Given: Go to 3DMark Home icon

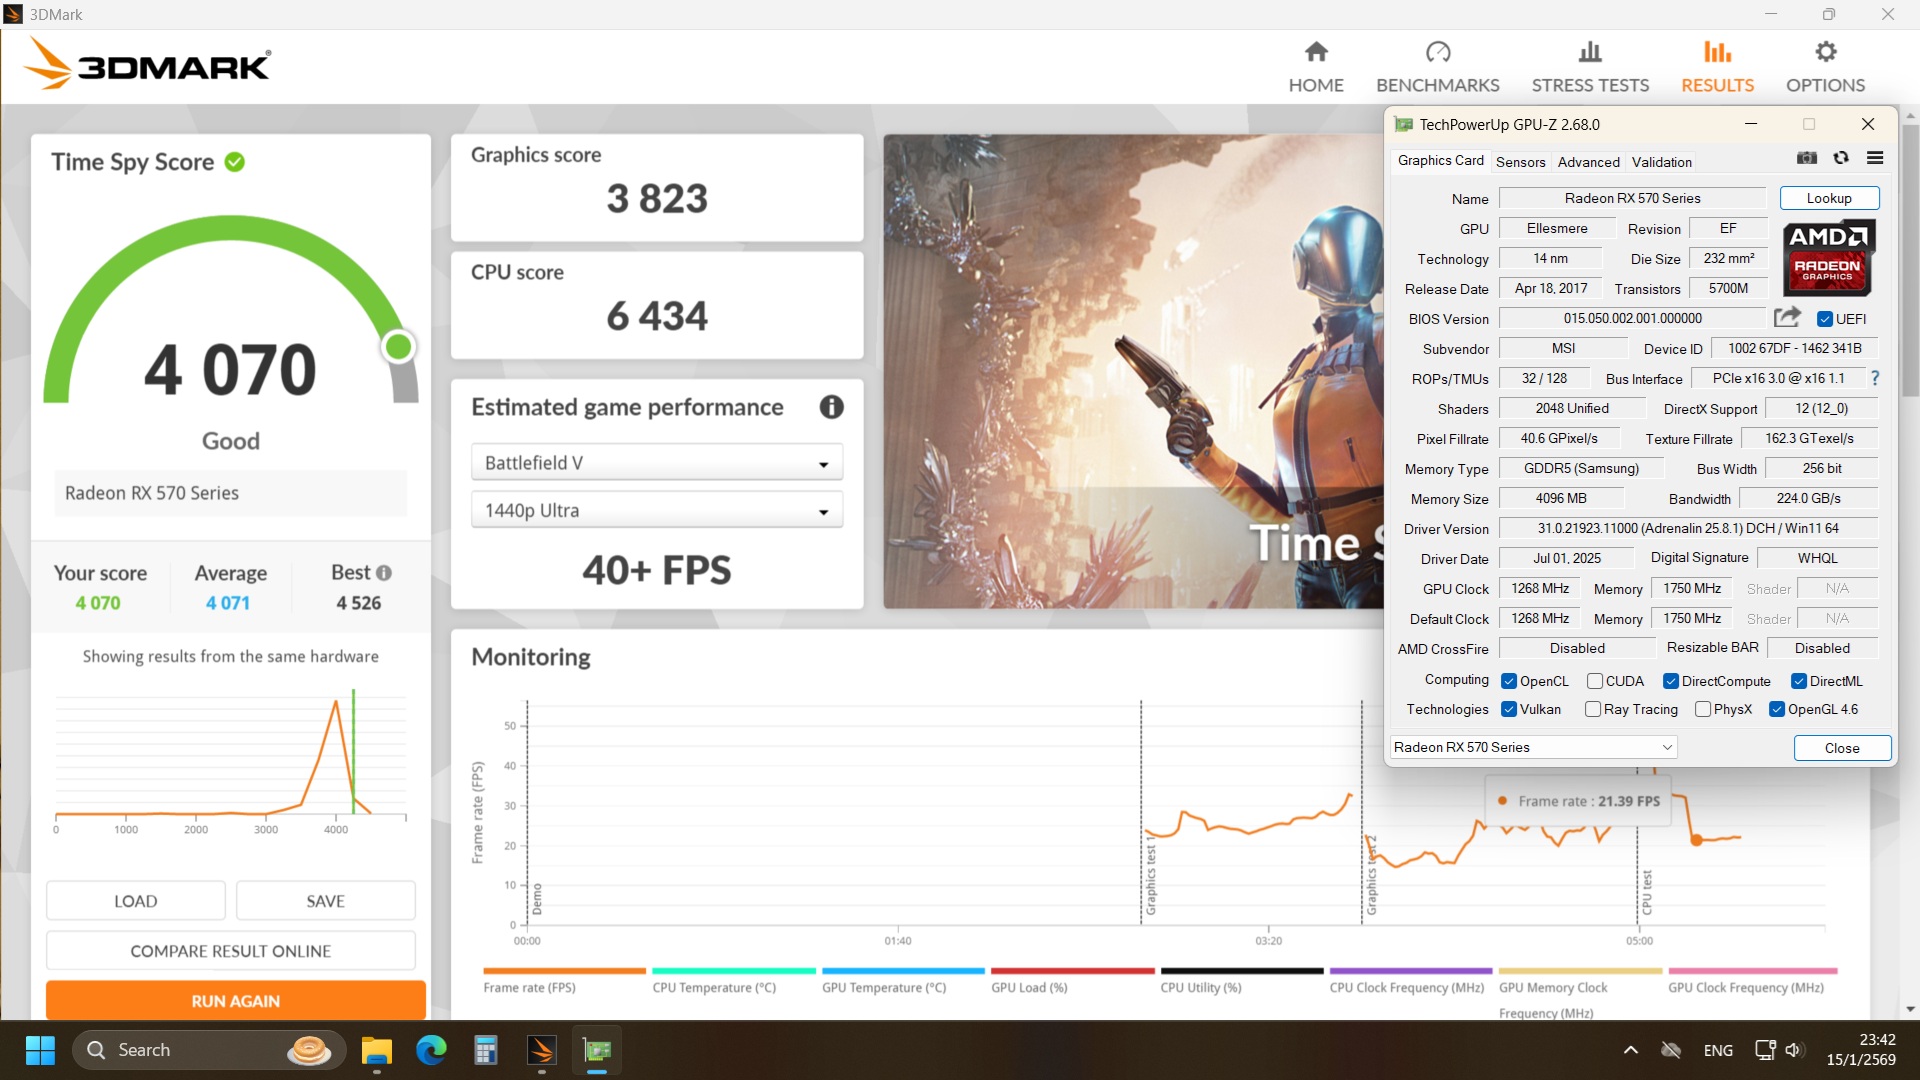Looking at the screenshot, I should tap(1316, 52).
